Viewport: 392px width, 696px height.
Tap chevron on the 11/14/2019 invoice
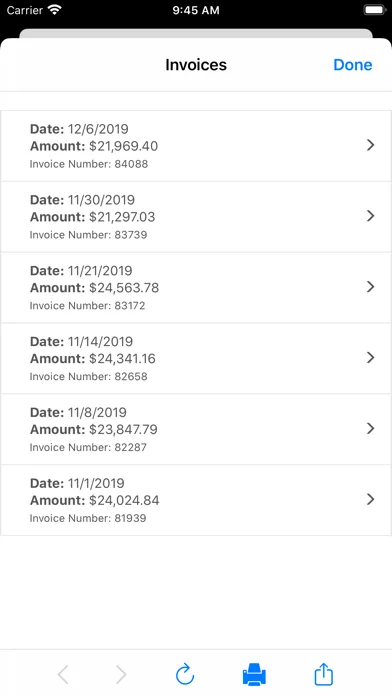[x=371, y=357]
